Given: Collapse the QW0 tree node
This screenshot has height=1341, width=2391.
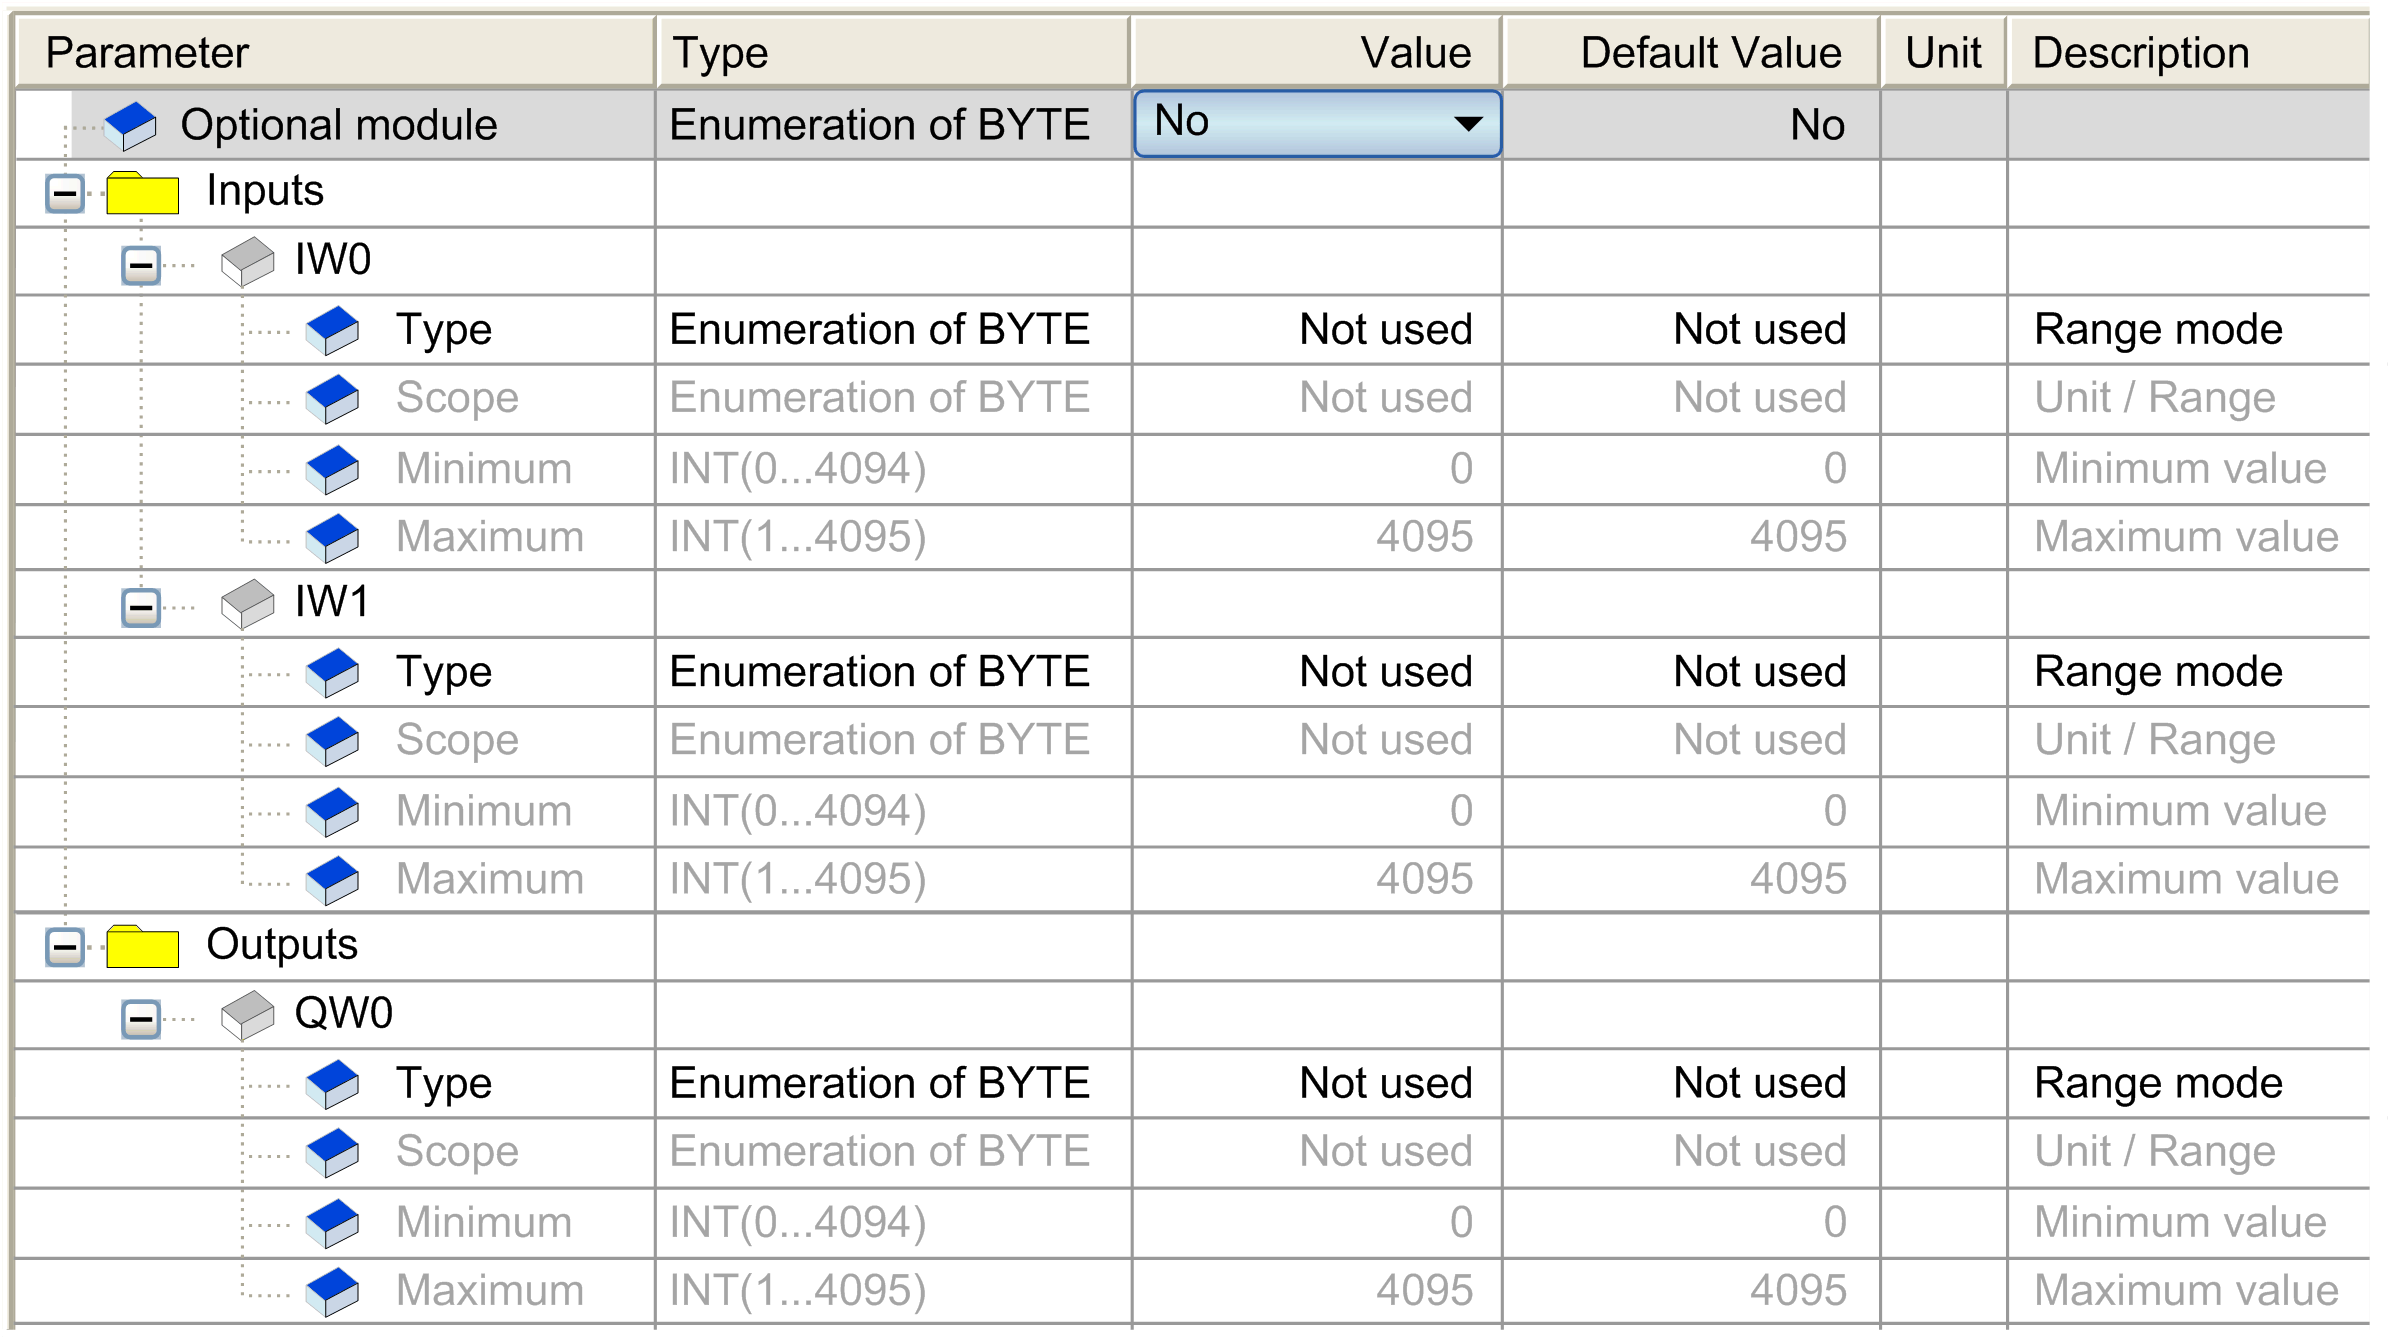Looking at the screenshot, I should pyautogui.click(x=141, y=1019).
